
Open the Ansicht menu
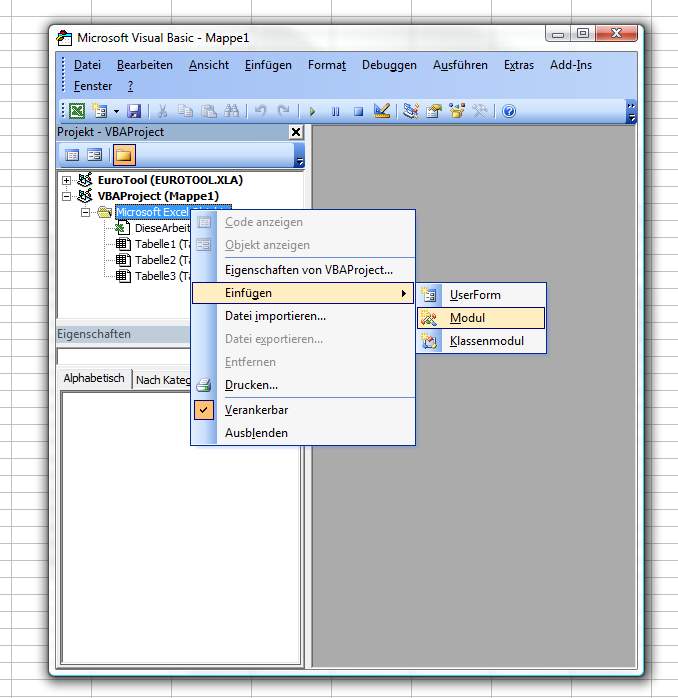pos(208,65)
